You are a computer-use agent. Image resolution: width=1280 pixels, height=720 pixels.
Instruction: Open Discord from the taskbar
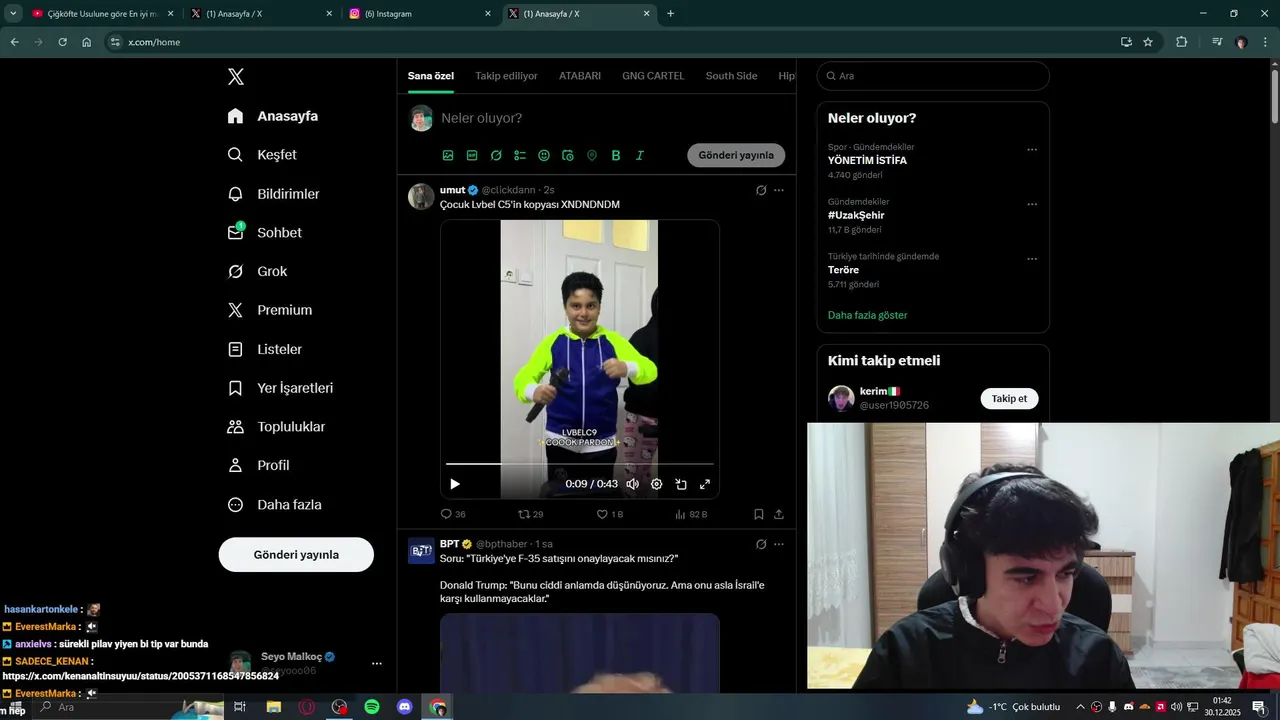point(405,707)
